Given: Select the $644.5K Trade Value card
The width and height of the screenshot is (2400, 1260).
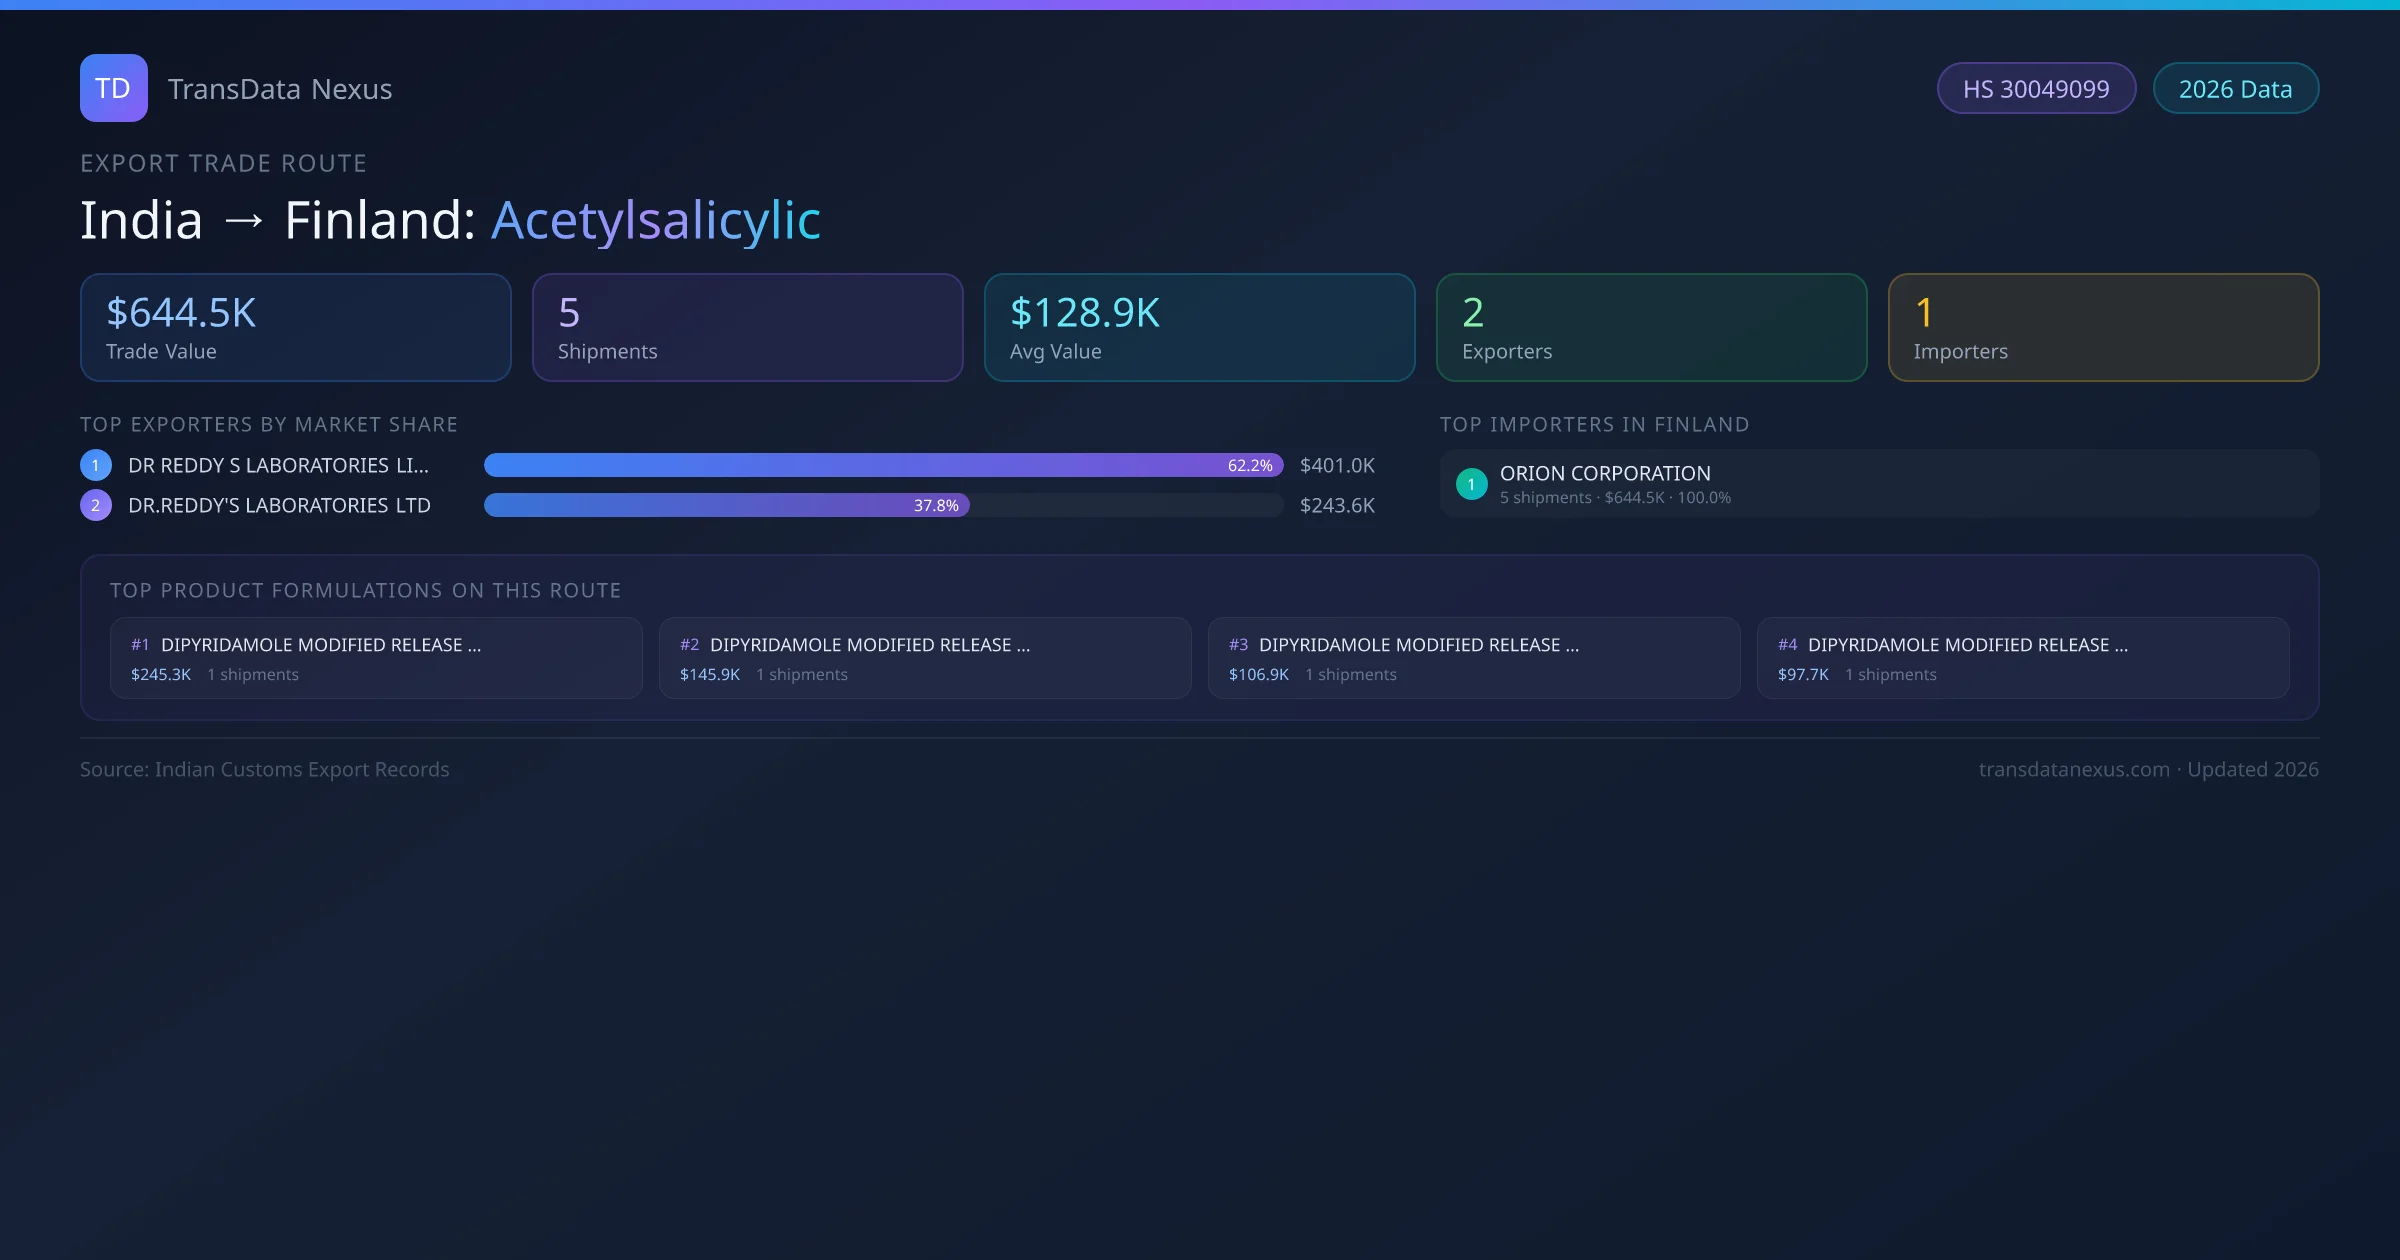Looking at the screenshot, I should coord(295,328).
